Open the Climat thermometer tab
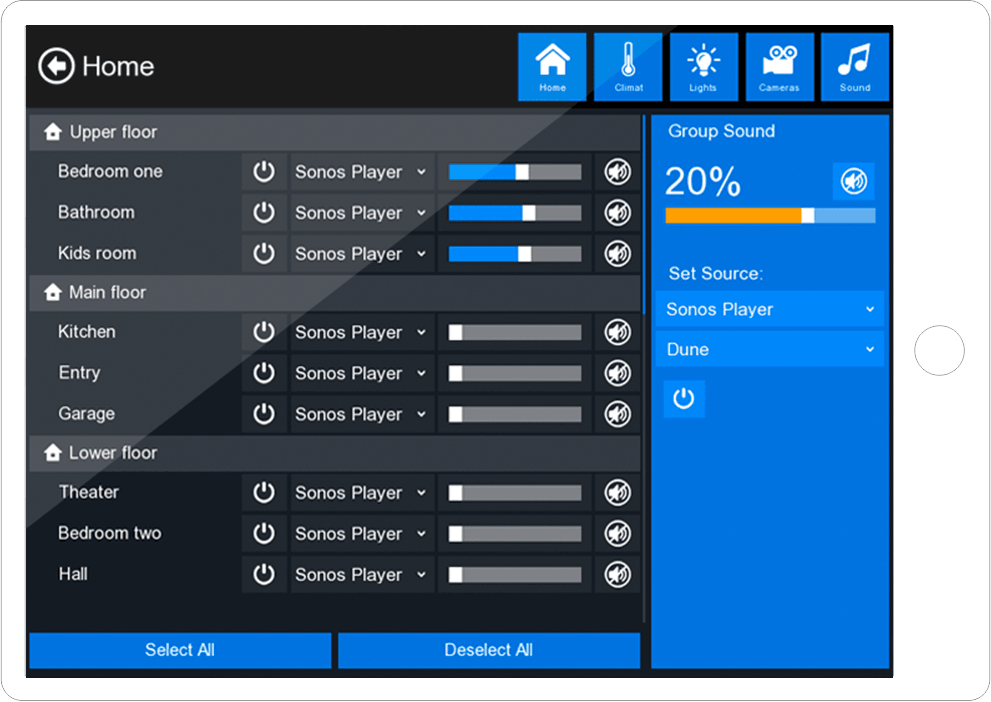The width and height of the screenshot is (991, 702). (628, 67)
